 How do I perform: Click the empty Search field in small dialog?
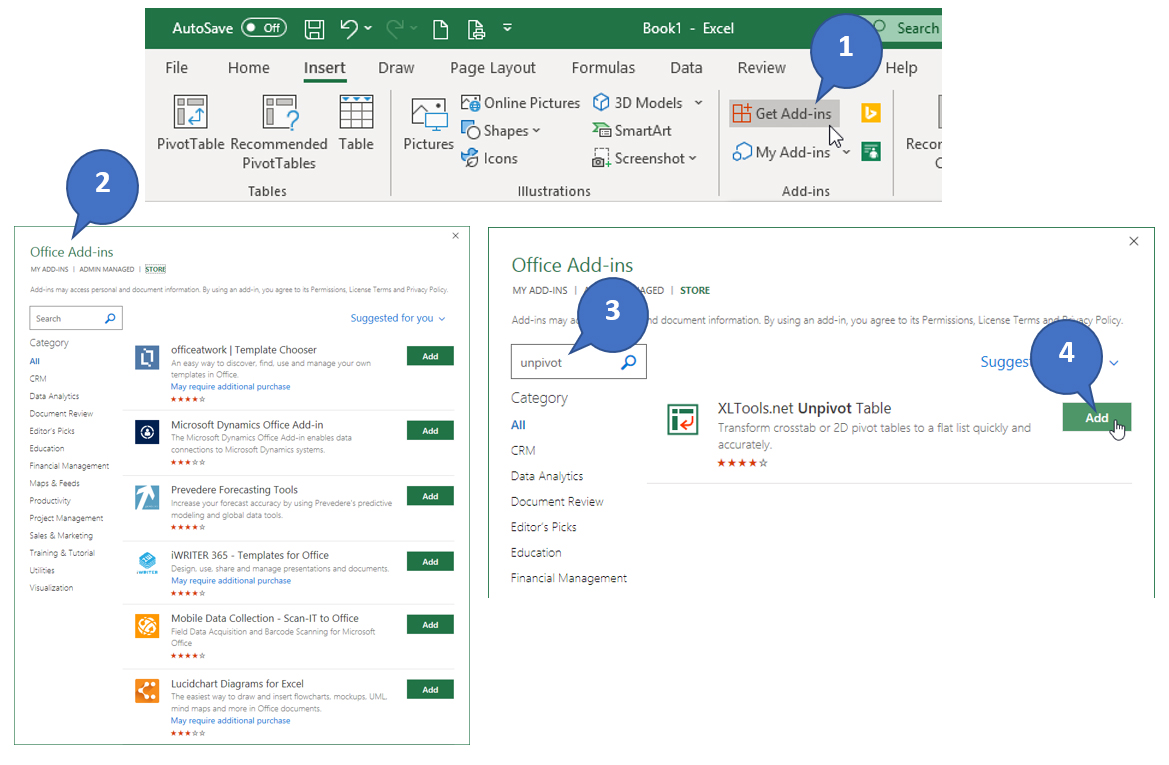pyautogui.click(x=75, y=318)
